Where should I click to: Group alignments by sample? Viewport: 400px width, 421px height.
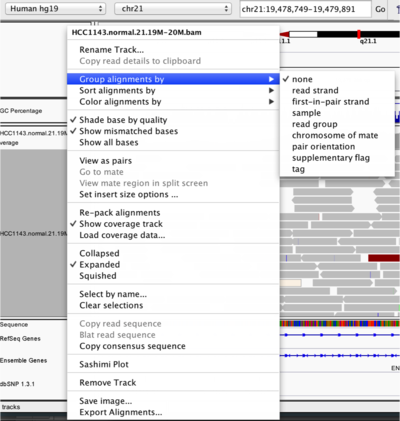(x=337, y=113)
